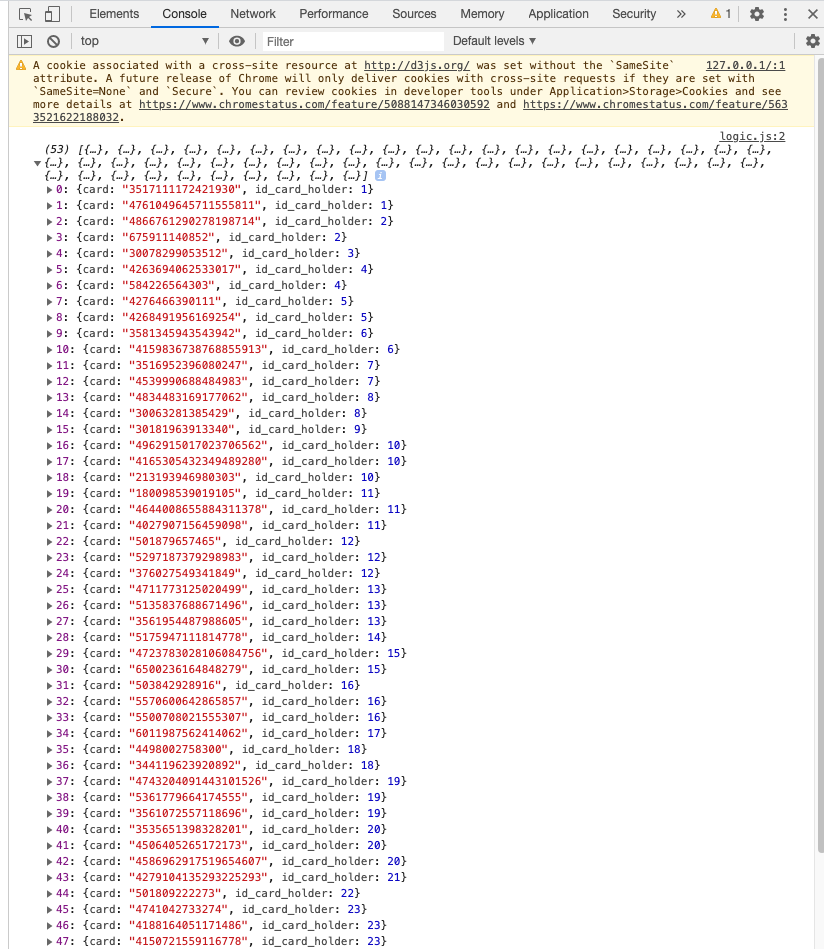Expand array entry 42 with card 4586962917519654607
The height and width of the screenshot is (949, 824).
49,861
